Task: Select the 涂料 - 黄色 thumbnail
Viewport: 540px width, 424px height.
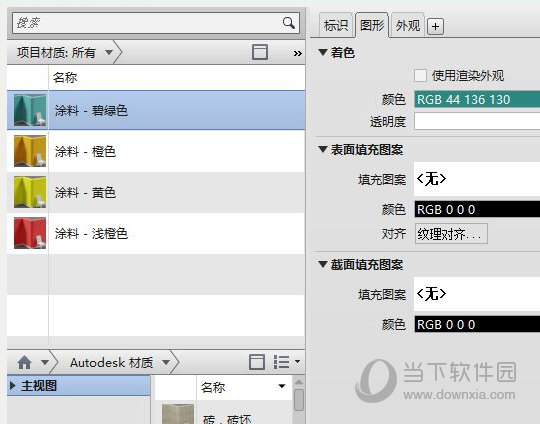Action: (x=30, y=192)
